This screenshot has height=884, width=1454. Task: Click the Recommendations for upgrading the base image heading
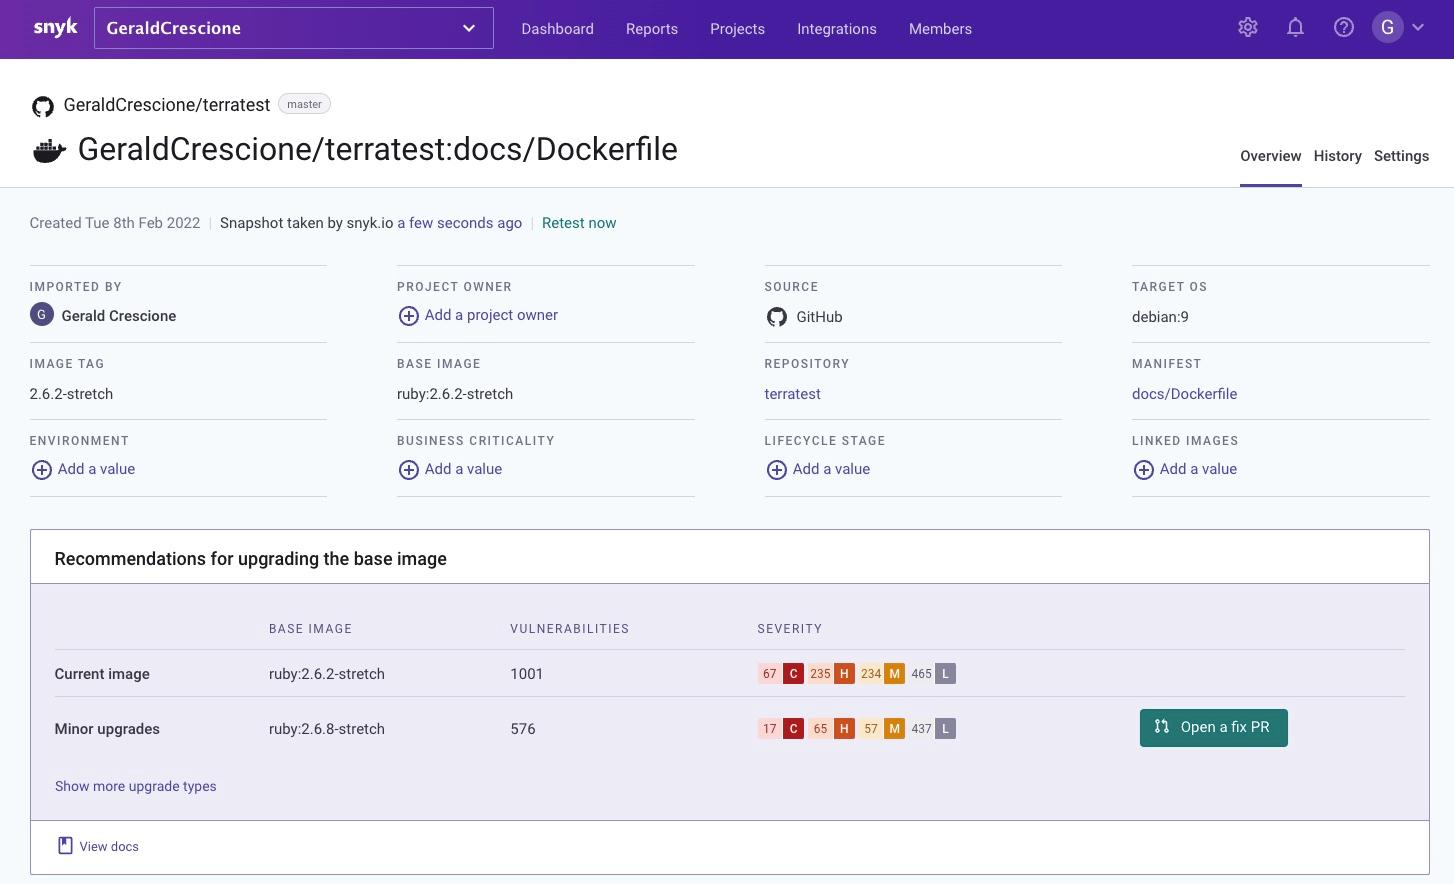point(250,559)
